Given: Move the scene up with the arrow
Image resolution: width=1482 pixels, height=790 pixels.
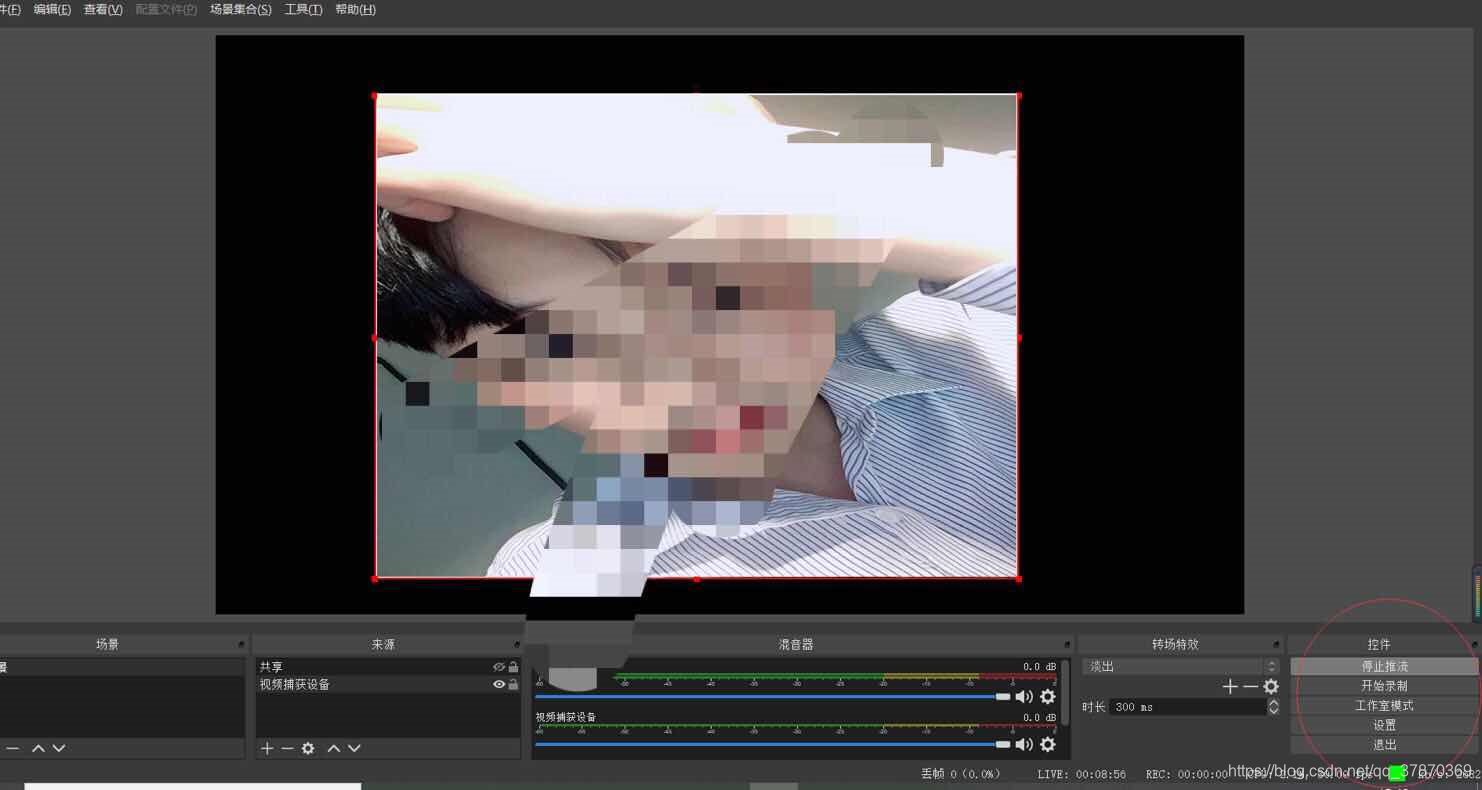Looking at the screenshot, I should click(x=38, y=748).
